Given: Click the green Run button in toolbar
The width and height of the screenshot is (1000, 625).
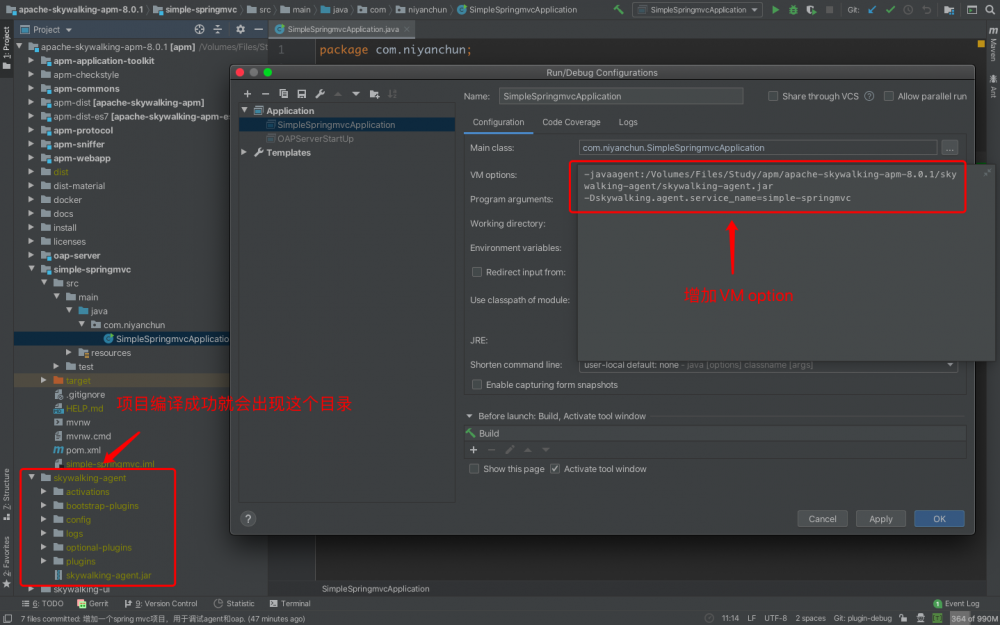Looking at the screenshot, I should (775, 10).
